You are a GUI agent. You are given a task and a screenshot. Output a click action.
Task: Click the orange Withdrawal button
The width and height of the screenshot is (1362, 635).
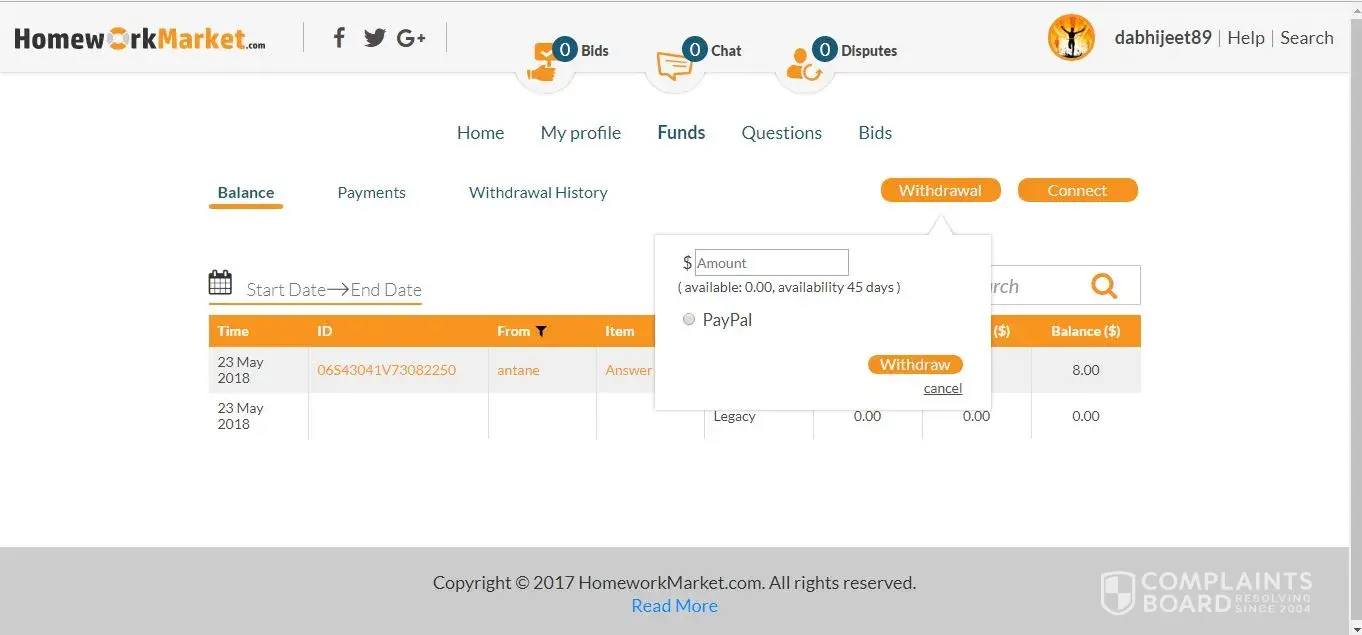tap(940, 190)
